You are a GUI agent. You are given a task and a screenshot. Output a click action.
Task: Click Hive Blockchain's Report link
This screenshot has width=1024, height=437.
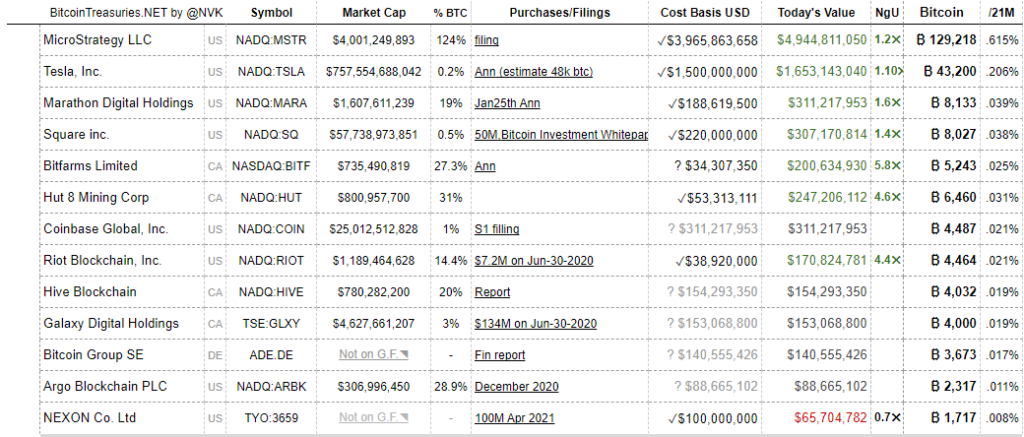click(492, 292)
